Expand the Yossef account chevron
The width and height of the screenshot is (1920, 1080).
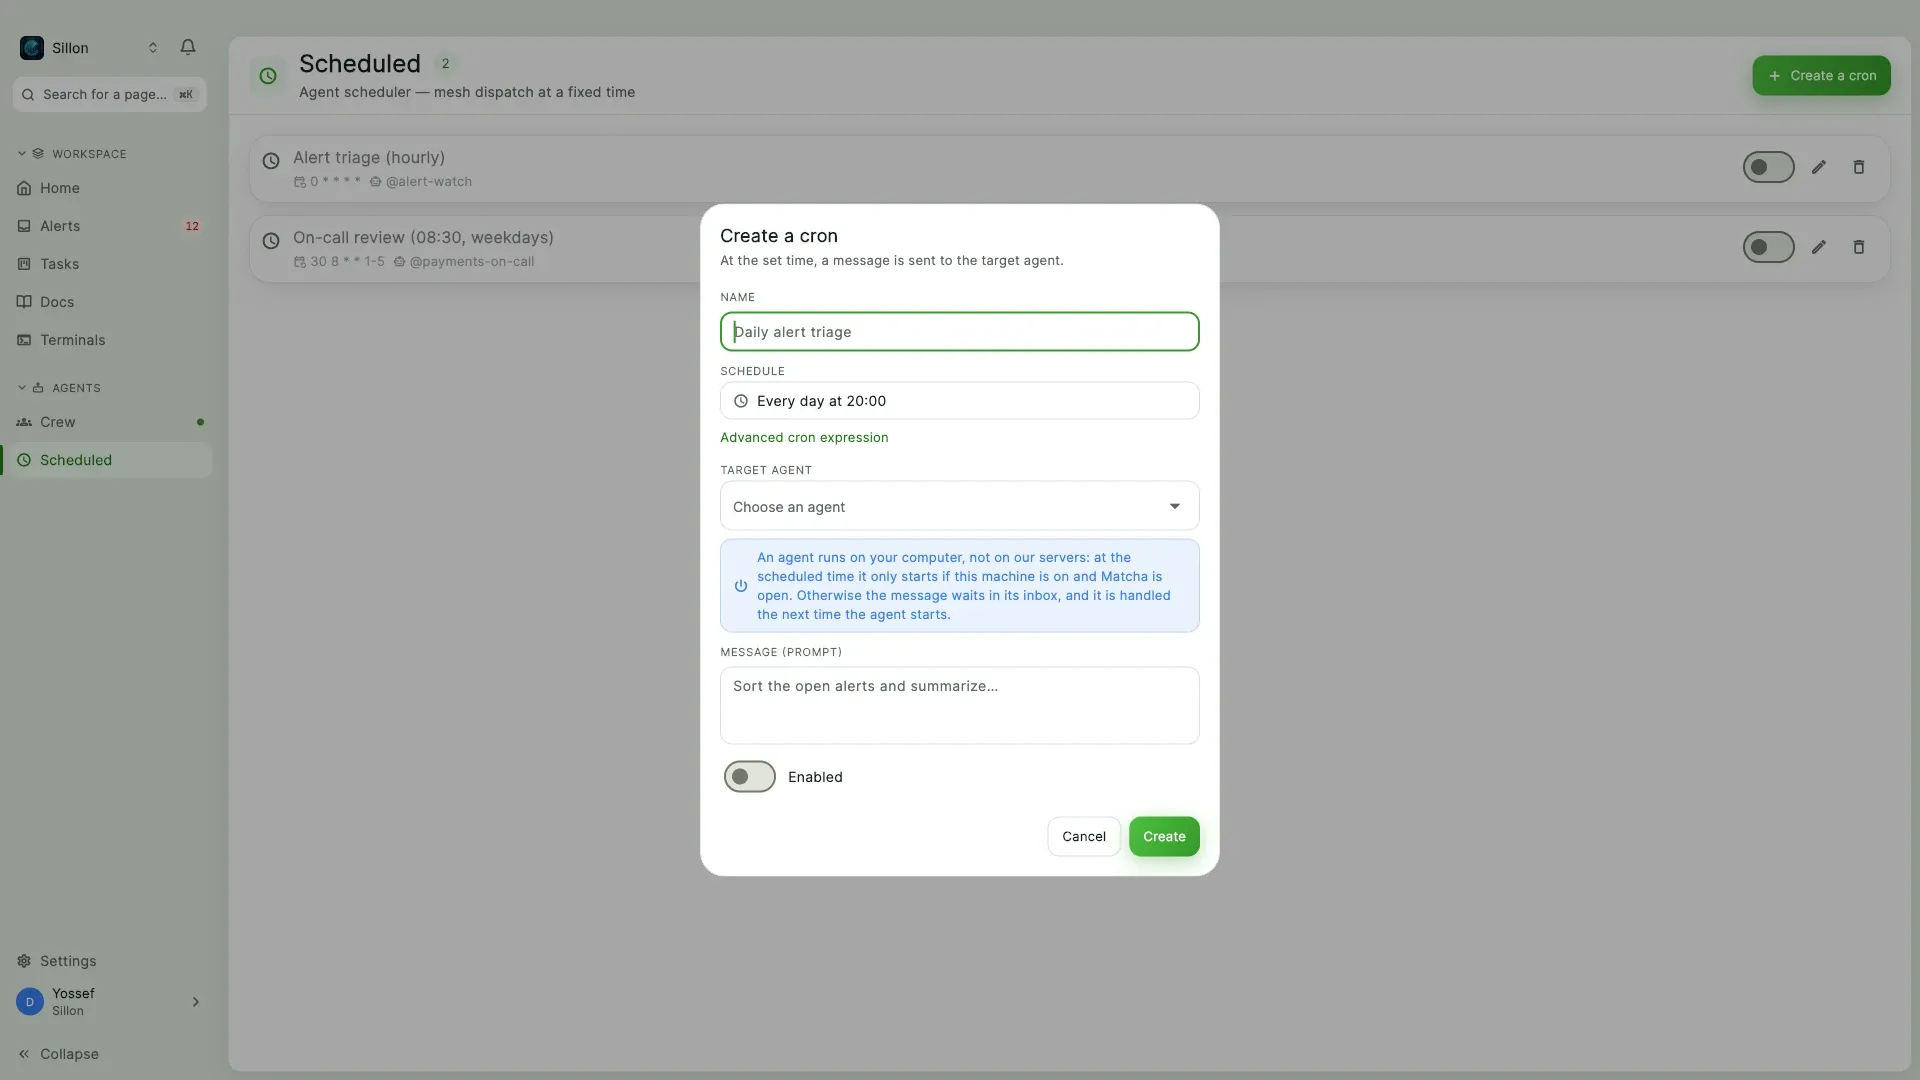[195, 1002]
